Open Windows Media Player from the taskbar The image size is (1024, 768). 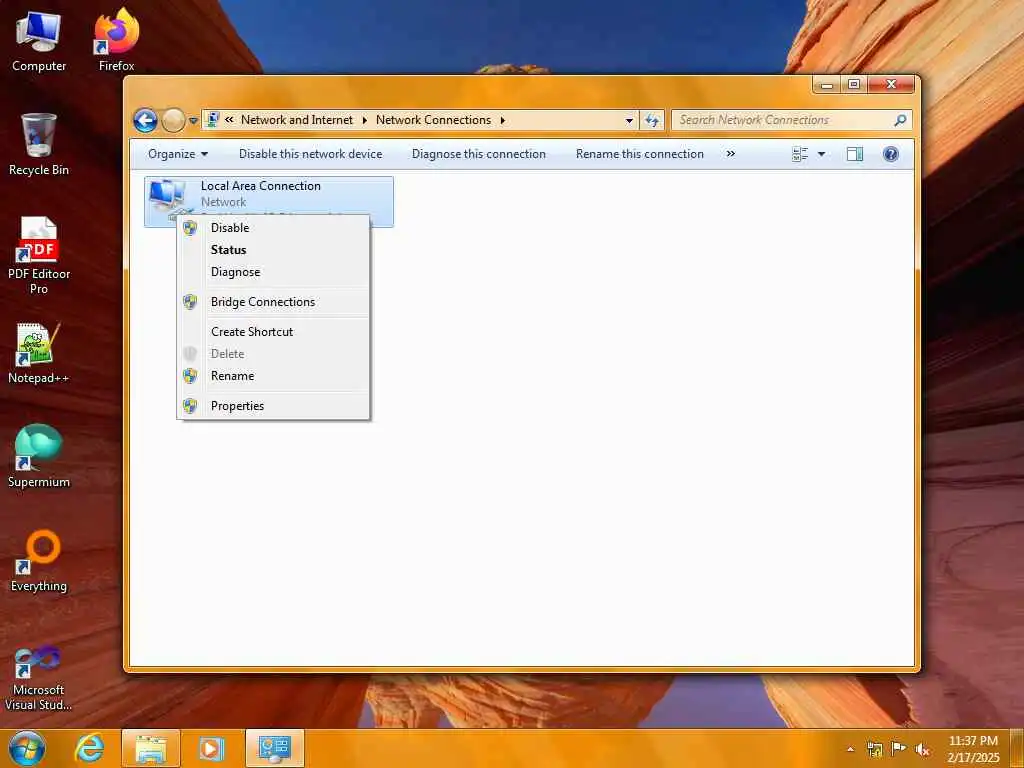211,748
